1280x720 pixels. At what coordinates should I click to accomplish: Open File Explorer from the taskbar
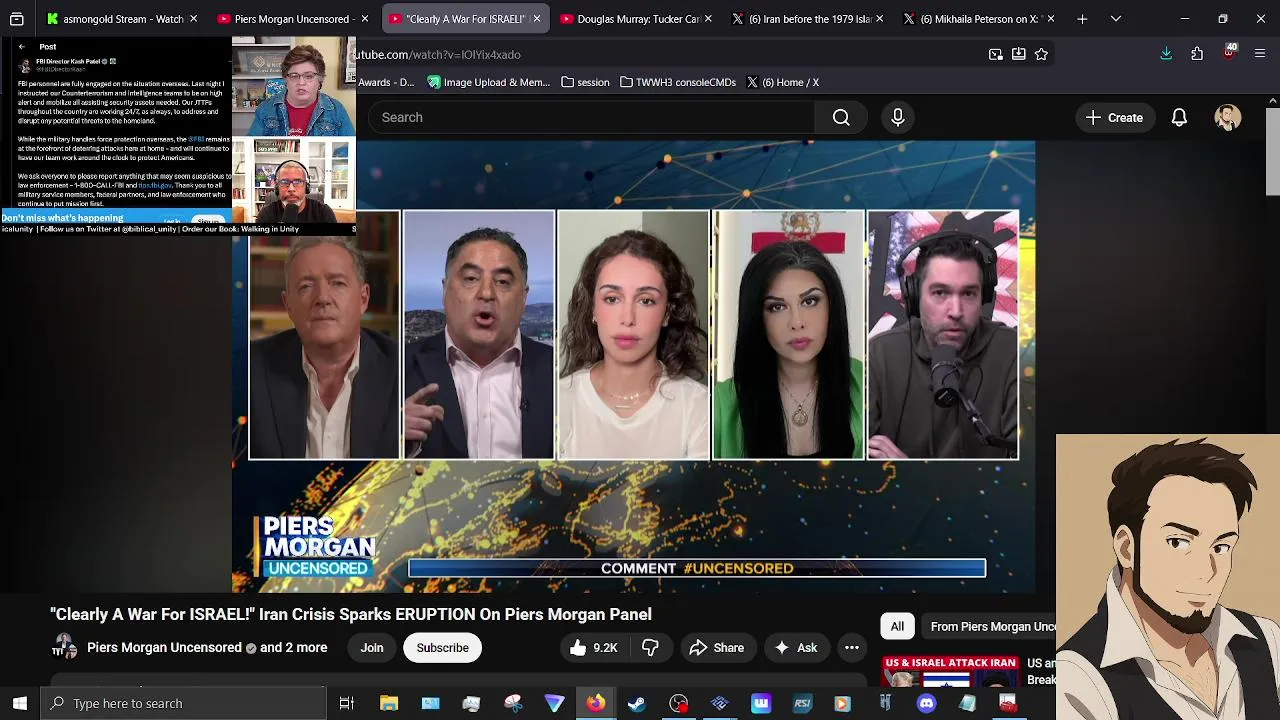click(389, 703)
